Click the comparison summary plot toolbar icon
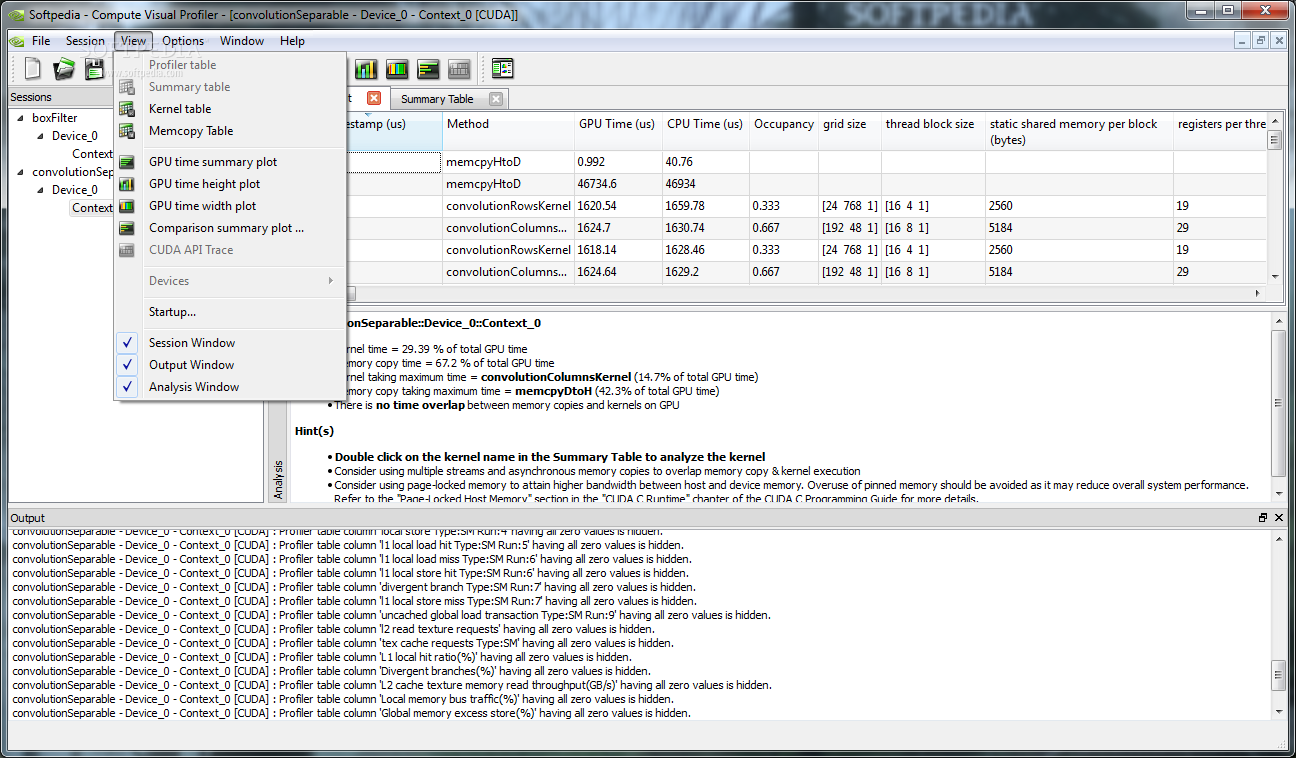The height and width of the screenshot is (758, 1296). (428, 69)
